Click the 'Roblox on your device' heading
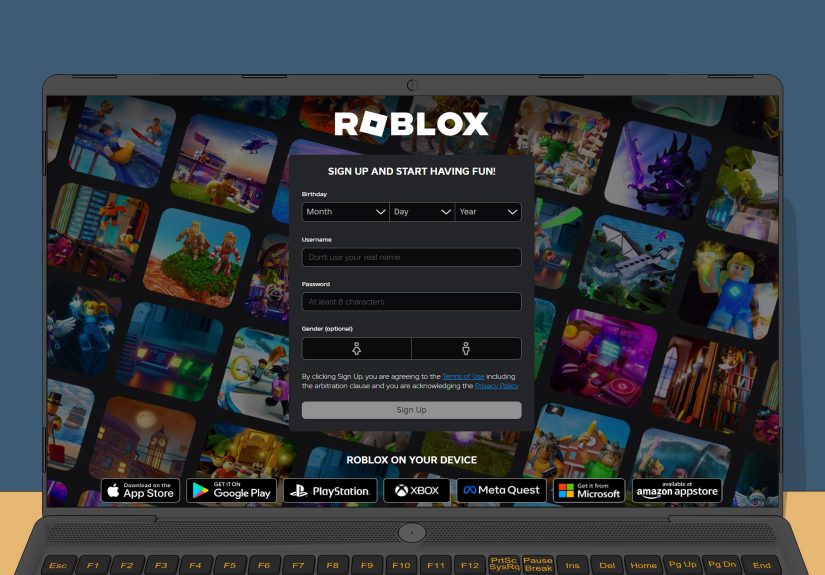 [x=411, y=460]
